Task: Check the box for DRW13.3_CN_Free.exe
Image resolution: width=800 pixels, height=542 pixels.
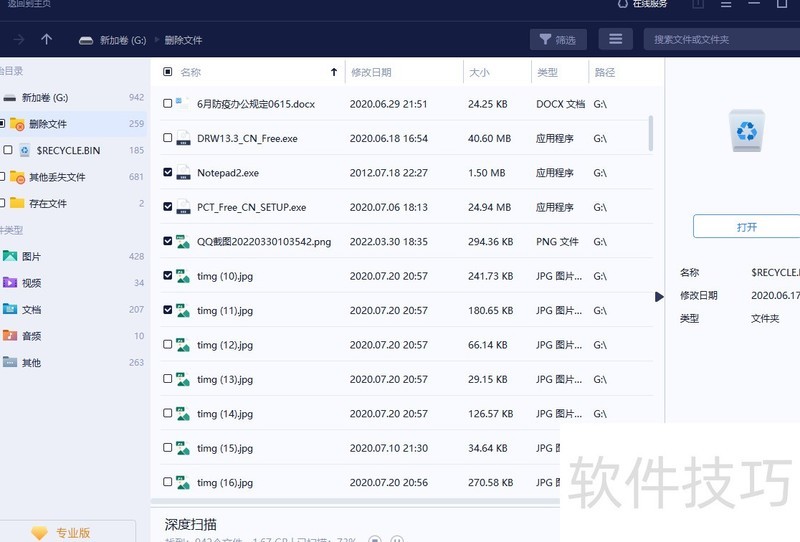Action: [168, 138]
